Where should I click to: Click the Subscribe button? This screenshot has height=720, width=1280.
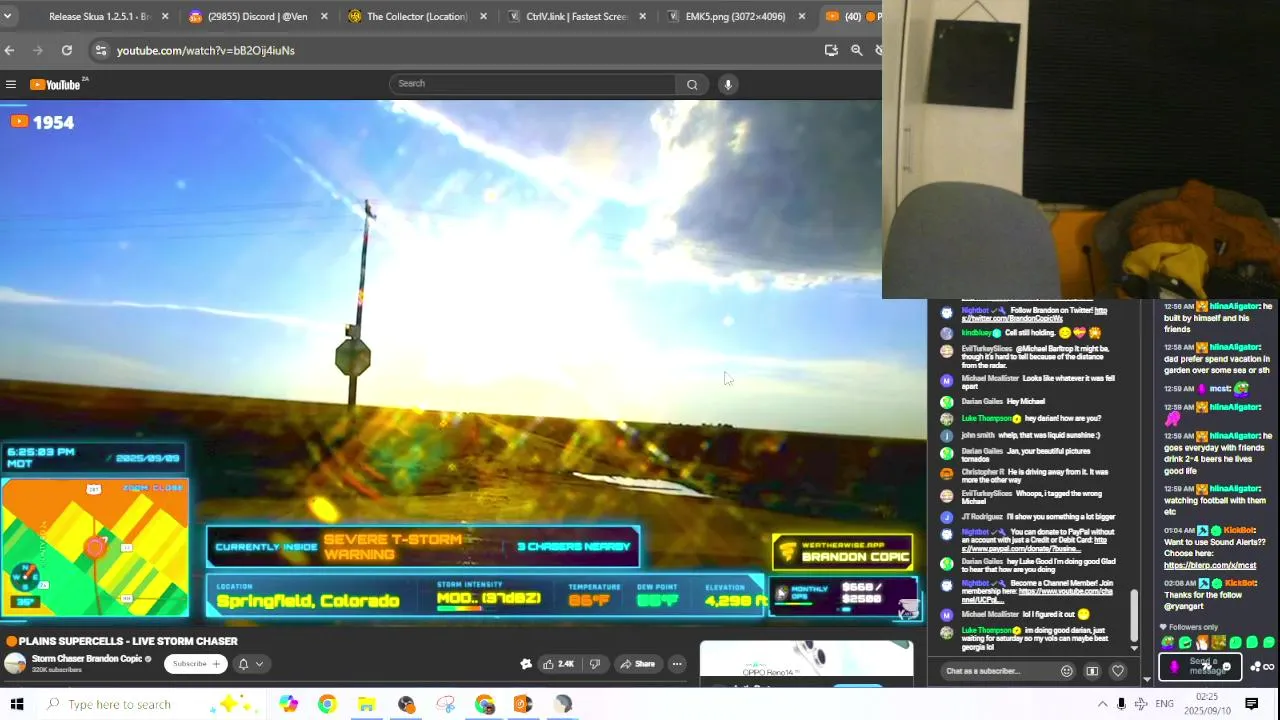196,664
